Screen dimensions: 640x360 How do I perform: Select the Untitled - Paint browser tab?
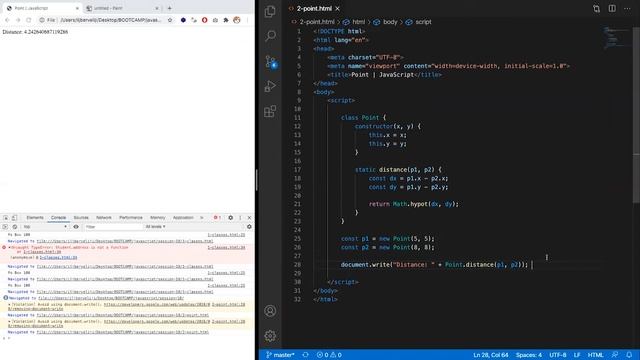pos(122,8)
